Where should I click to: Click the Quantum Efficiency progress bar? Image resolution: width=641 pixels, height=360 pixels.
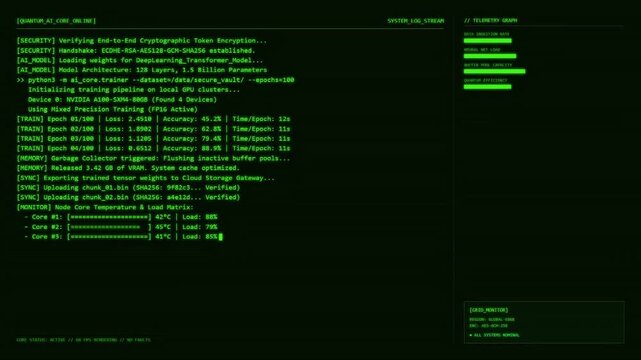point(487,87)
